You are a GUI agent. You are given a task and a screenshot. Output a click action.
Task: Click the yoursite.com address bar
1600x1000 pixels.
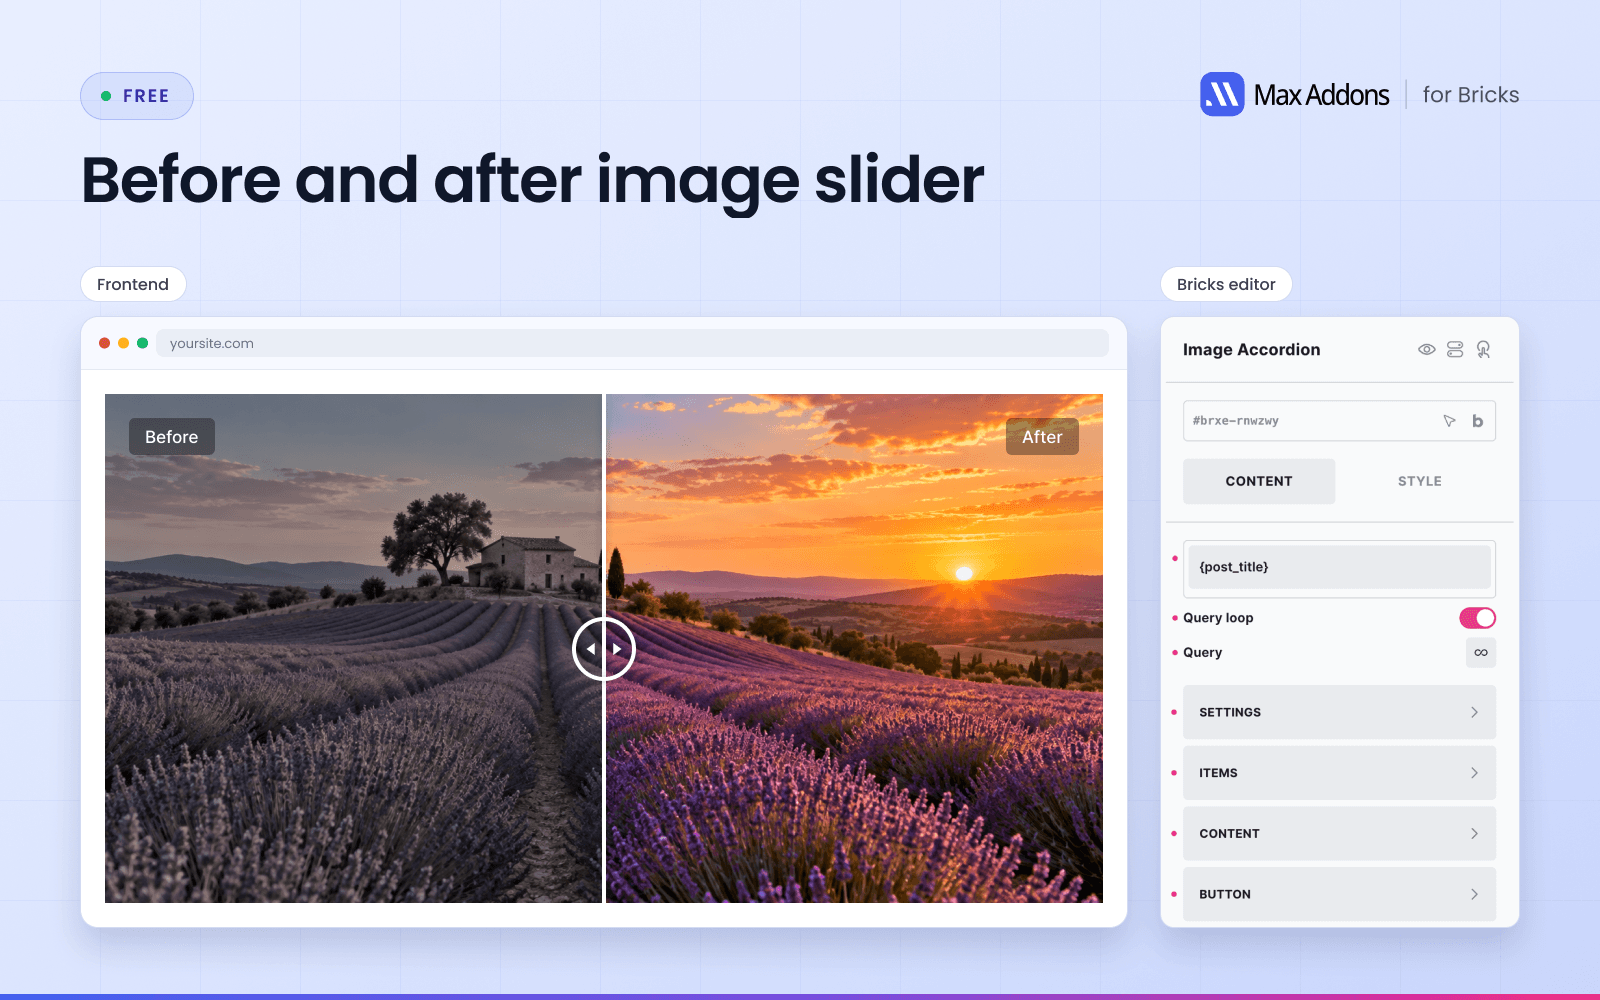(632, 343)
